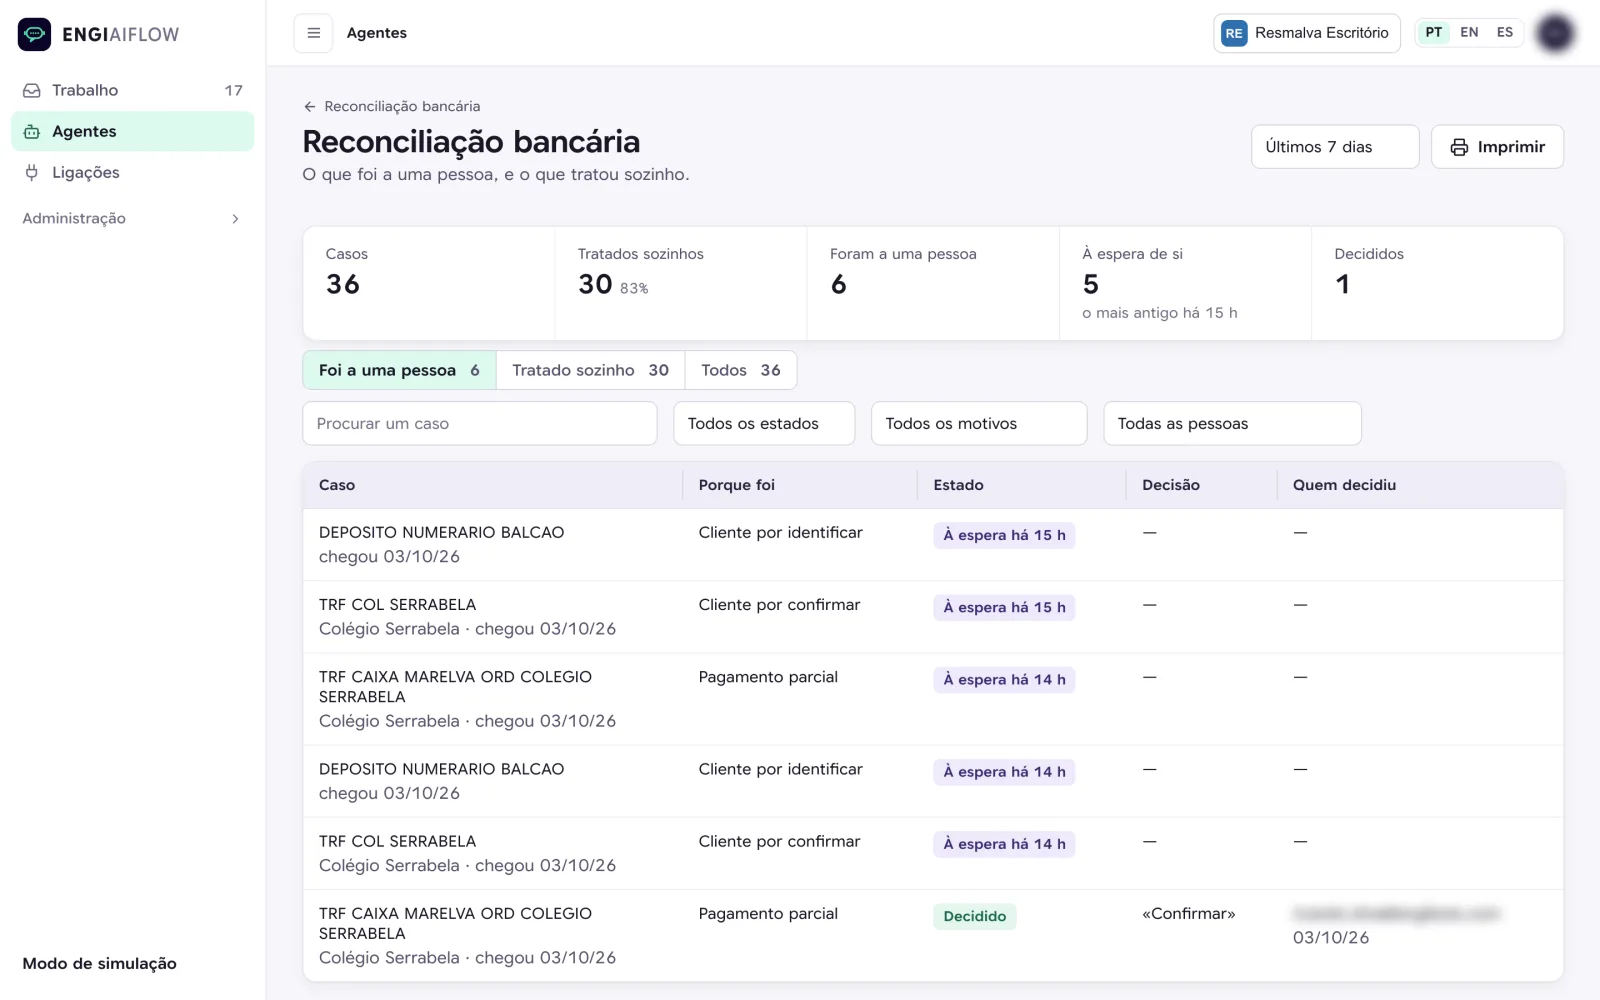Switch language to EN

1469,32
